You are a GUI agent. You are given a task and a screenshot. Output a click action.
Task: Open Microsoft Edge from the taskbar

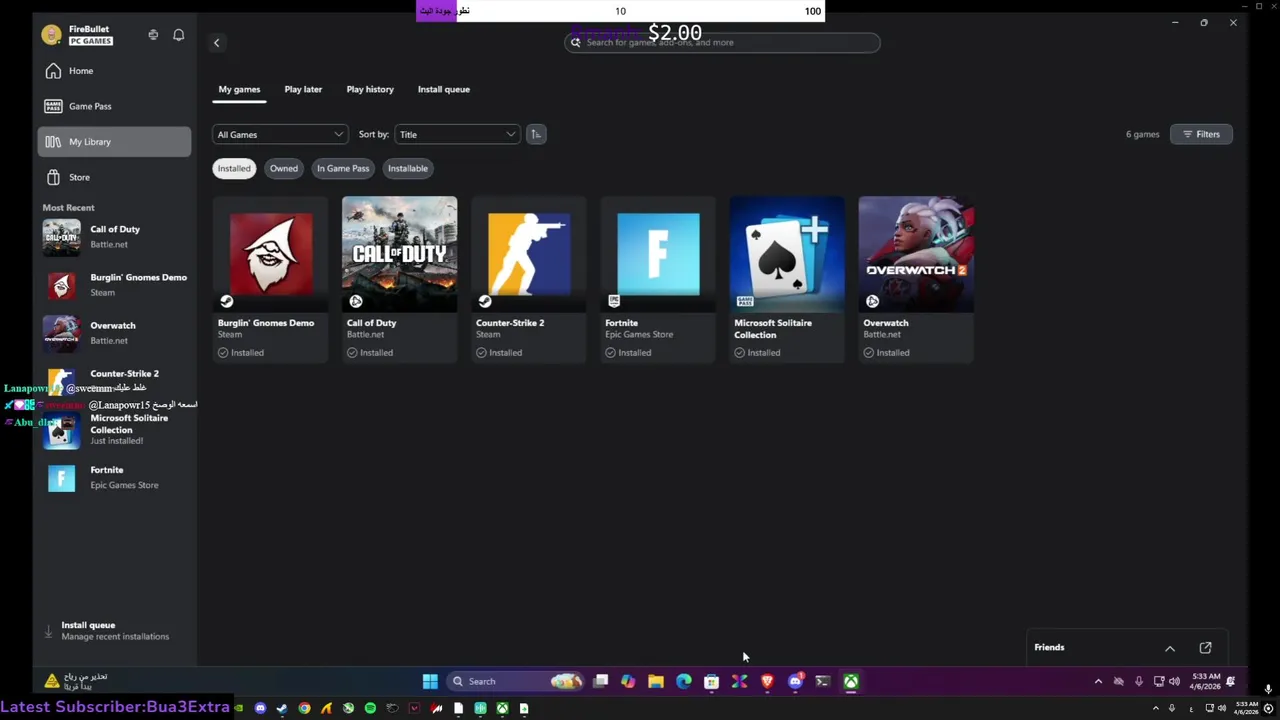[683, 681]
